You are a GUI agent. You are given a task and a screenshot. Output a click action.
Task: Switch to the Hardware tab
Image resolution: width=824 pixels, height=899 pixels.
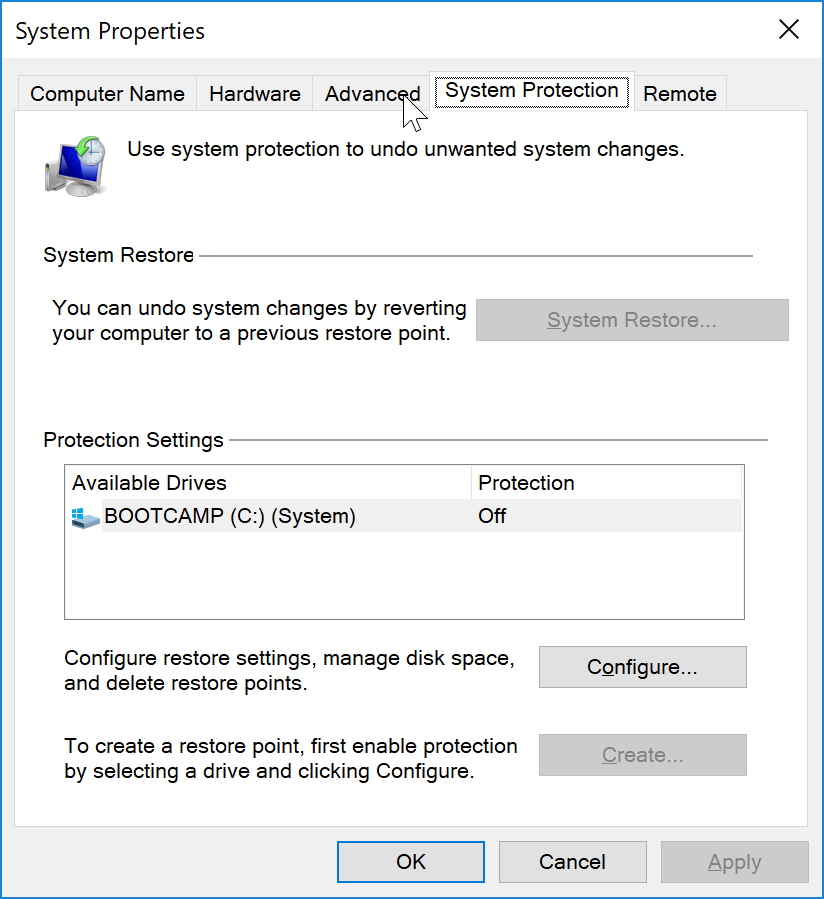point(254,93)
